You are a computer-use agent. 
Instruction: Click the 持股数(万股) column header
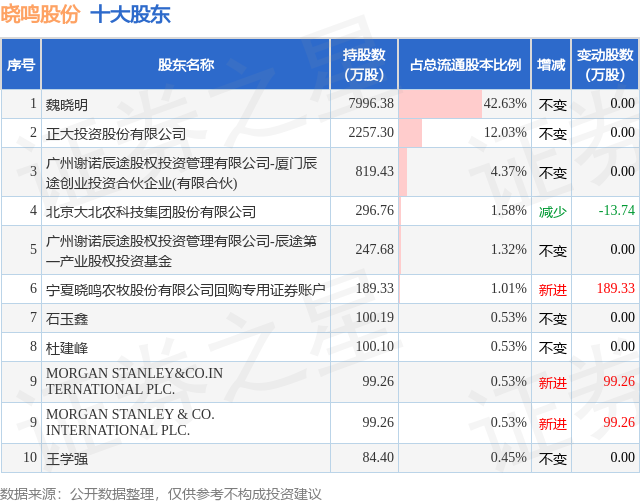364,65
